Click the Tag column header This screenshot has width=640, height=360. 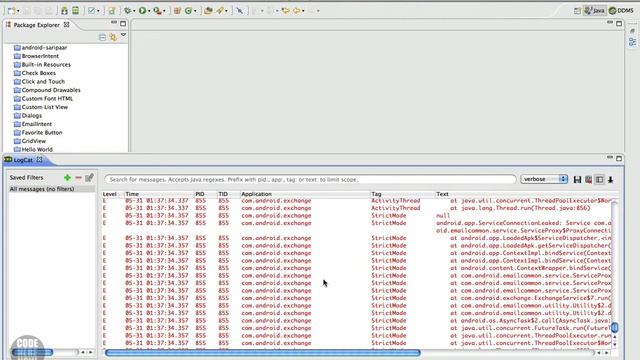[402, 194]
